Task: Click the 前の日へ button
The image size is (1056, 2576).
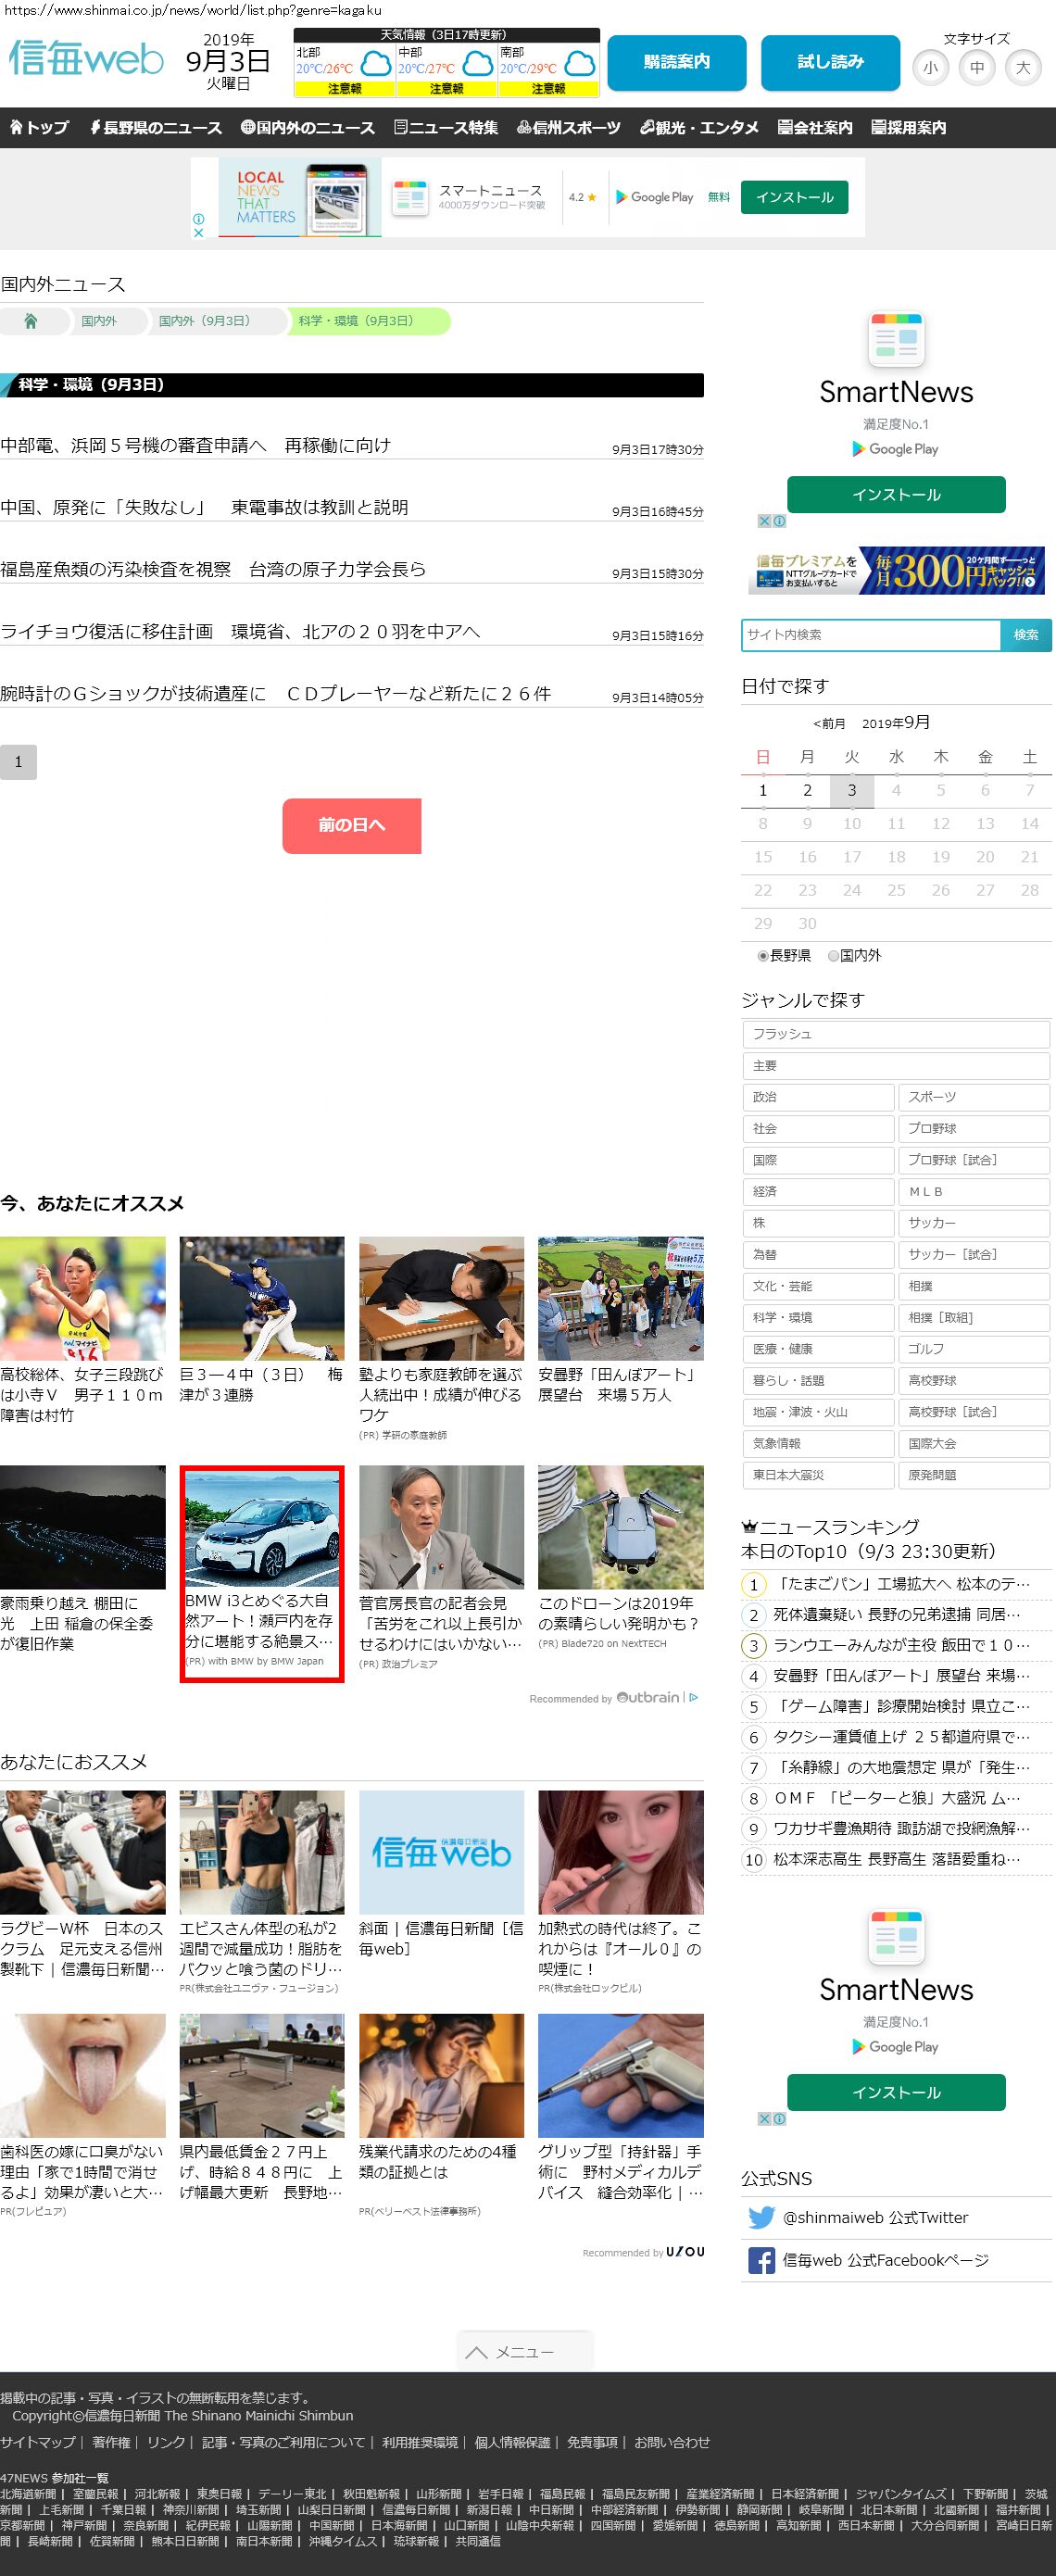Action: click(x=351, y=825)
